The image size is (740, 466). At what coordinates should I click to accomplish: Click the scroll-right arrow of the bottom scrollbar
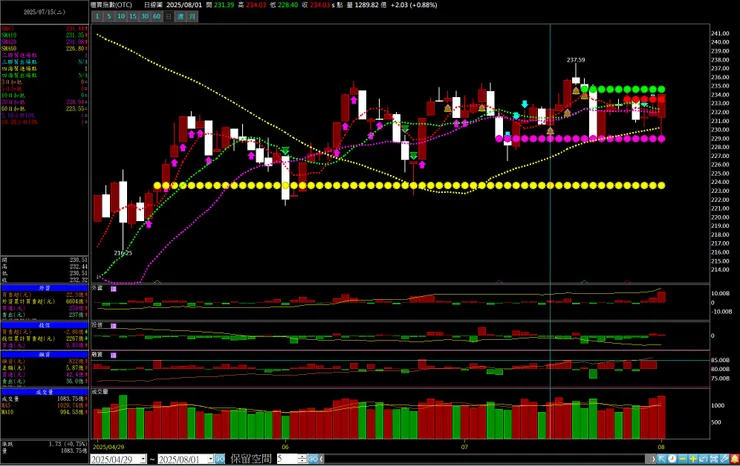click(x=652, y=458)
